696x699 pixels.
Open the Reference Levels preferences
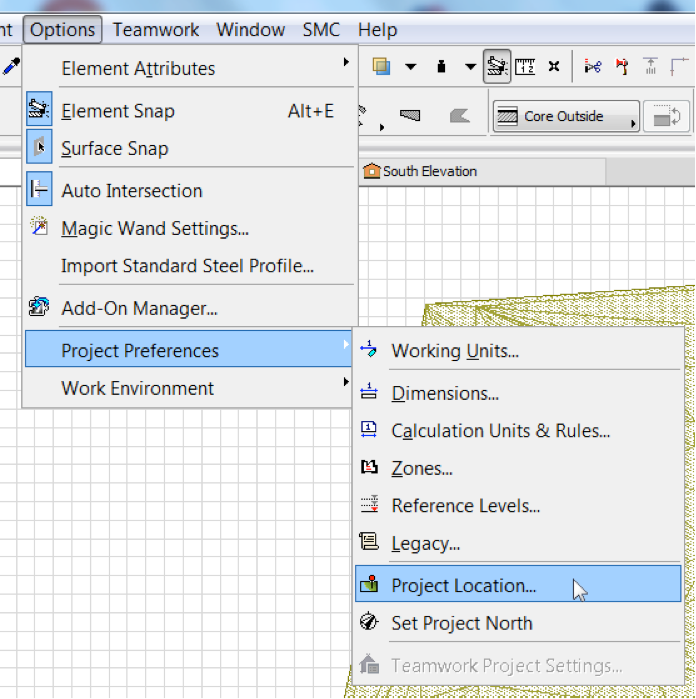(x=518, y=505)
